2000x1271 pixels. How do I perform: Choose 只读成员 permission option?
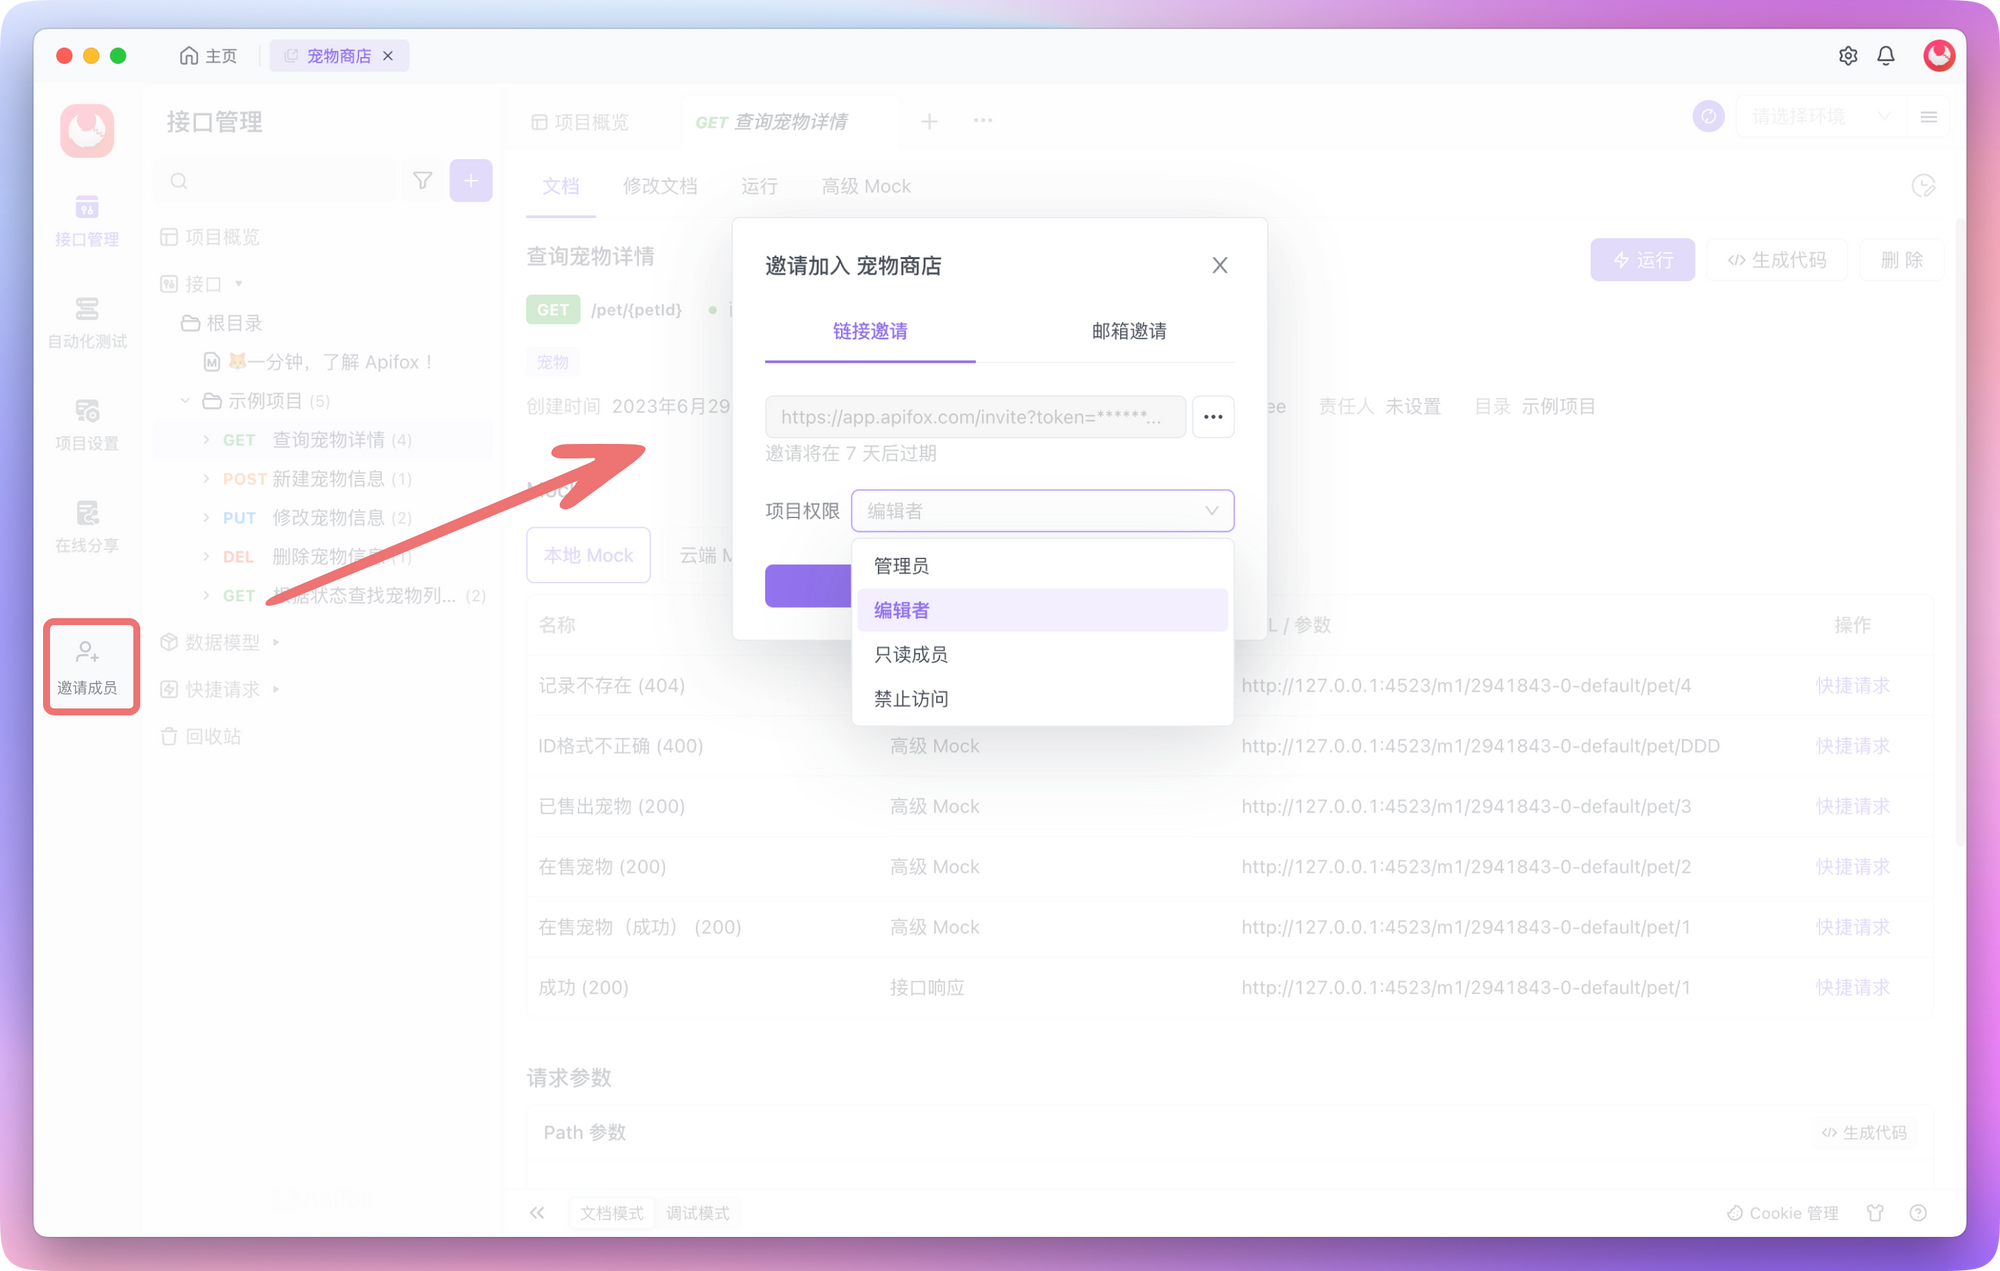tap(1042, 655)
